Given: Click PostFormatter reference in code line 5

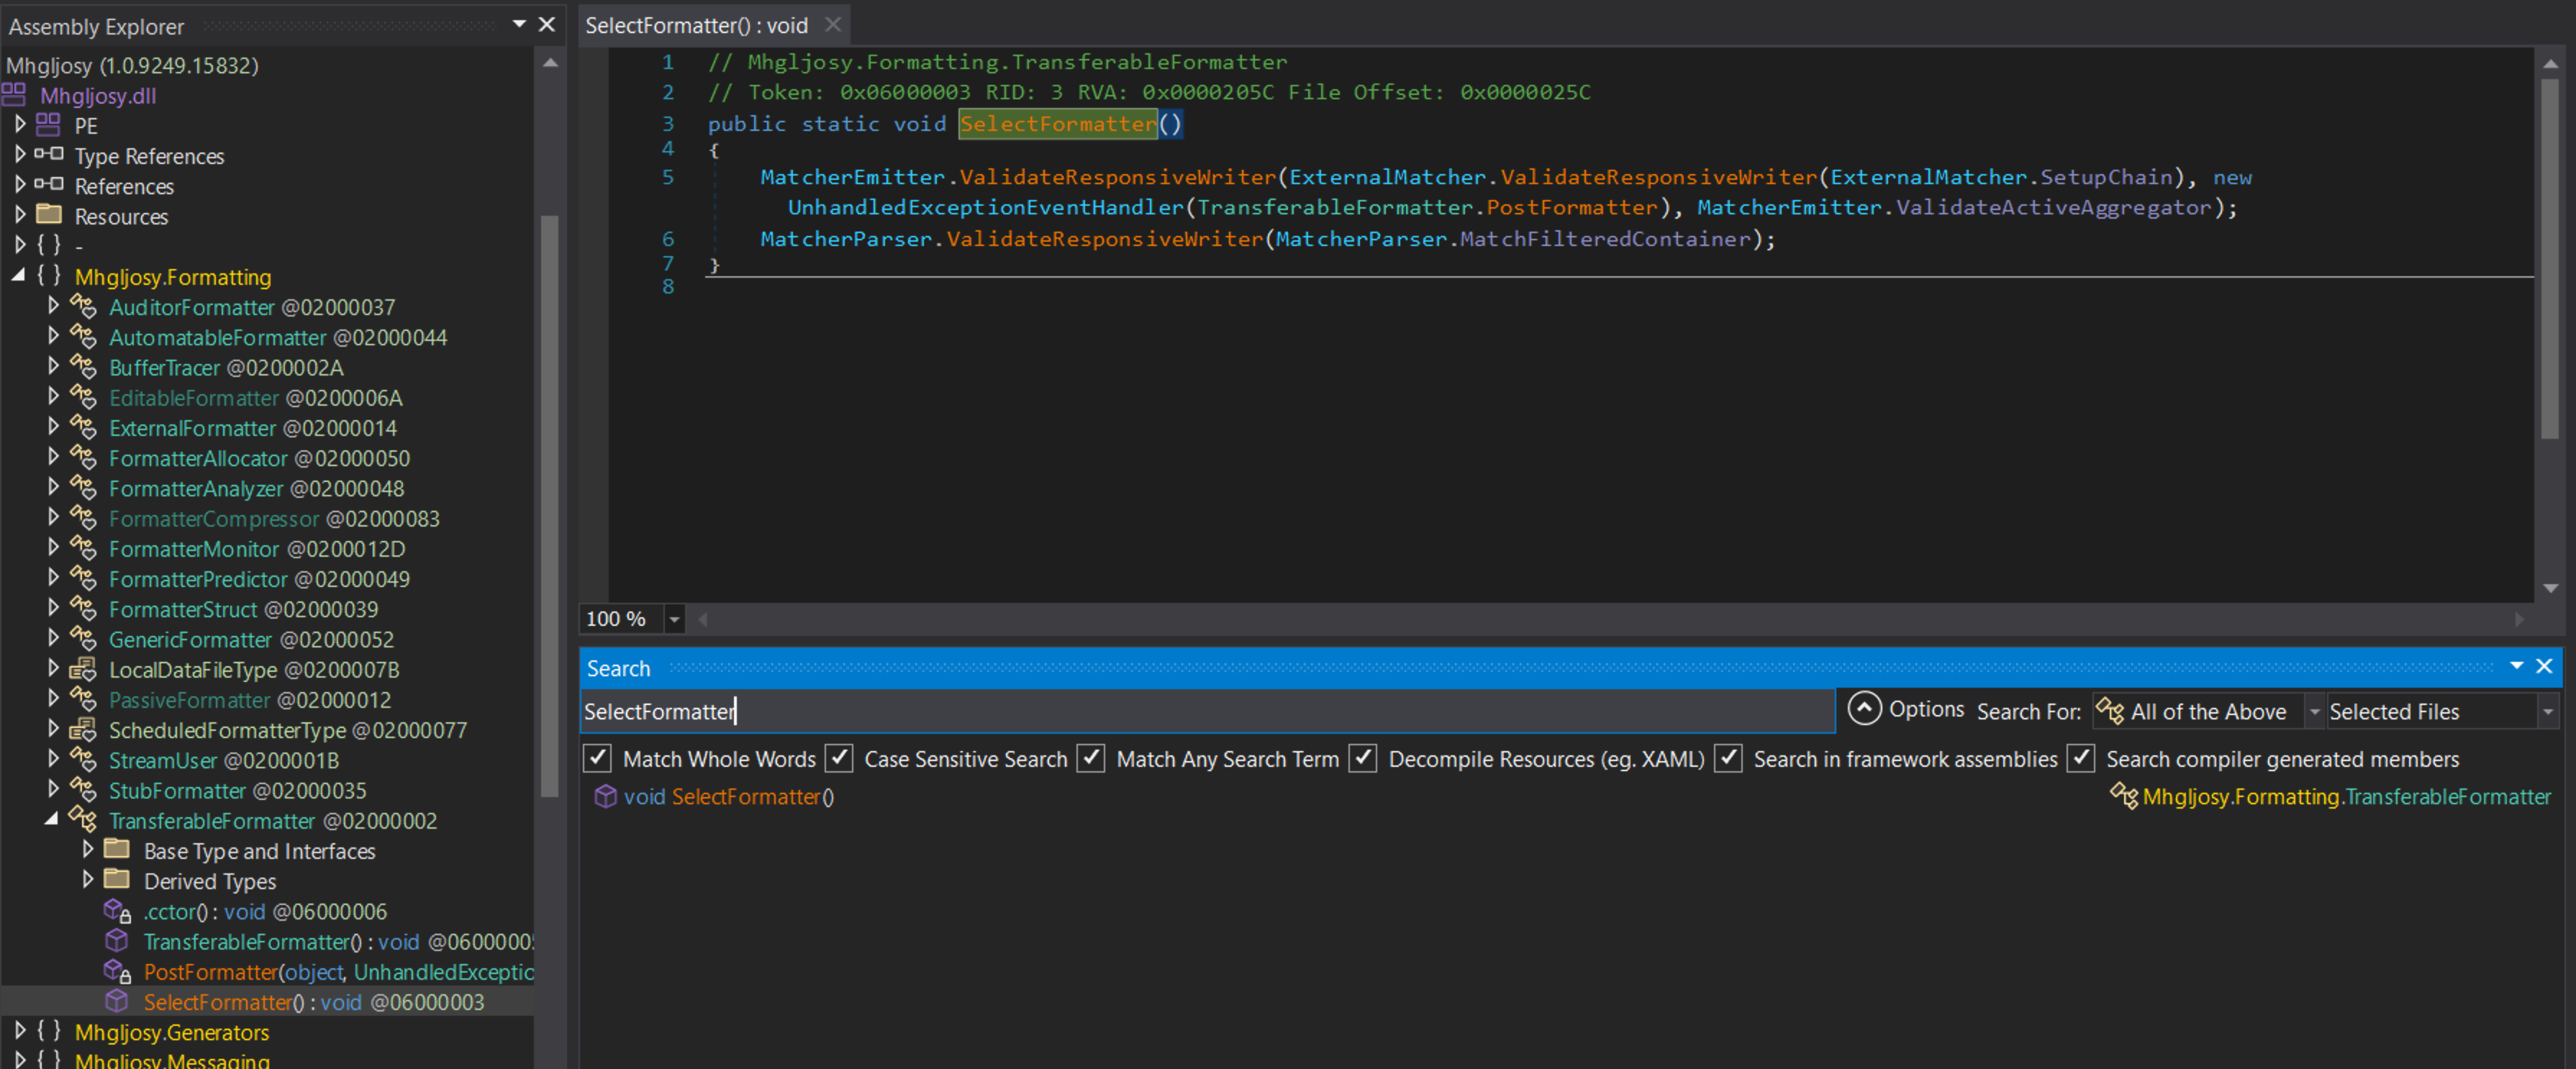Looking at the screenshot, I should [x=1572, y=207].
